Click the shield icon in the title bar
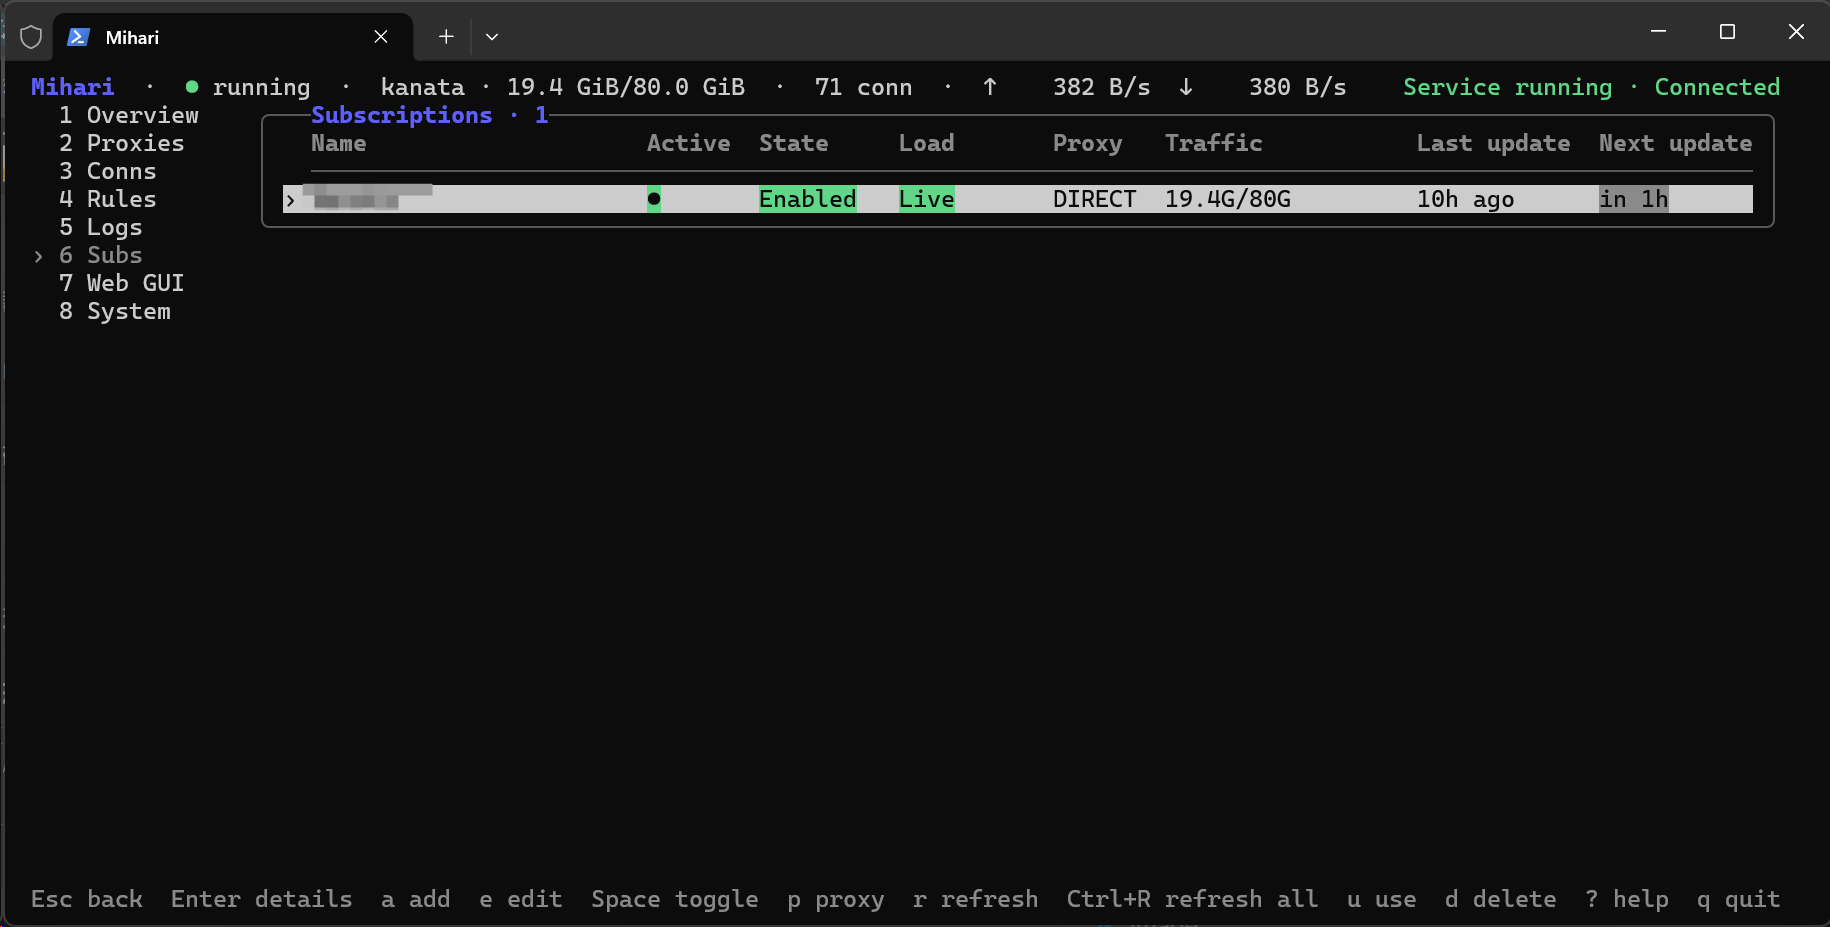This screenshot has height=927, width=1830. point(31,37)
